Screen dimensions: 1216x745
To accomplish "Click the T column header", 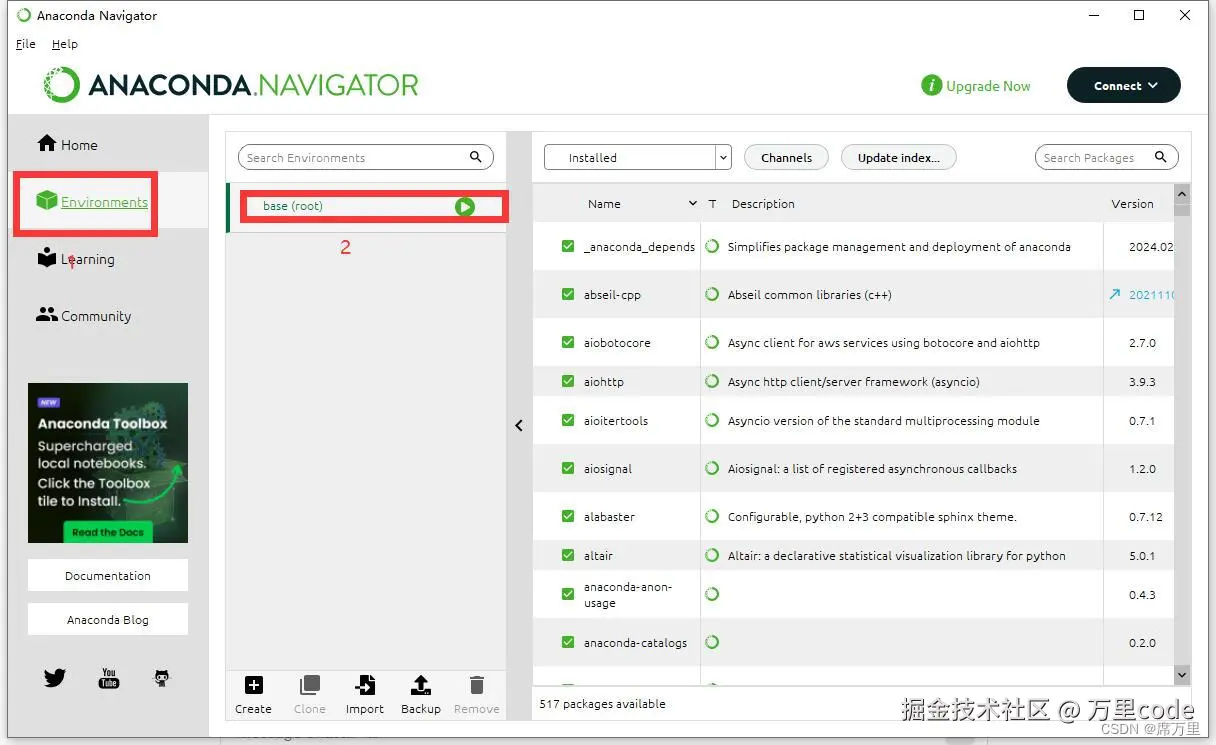I will coord(713,203).
